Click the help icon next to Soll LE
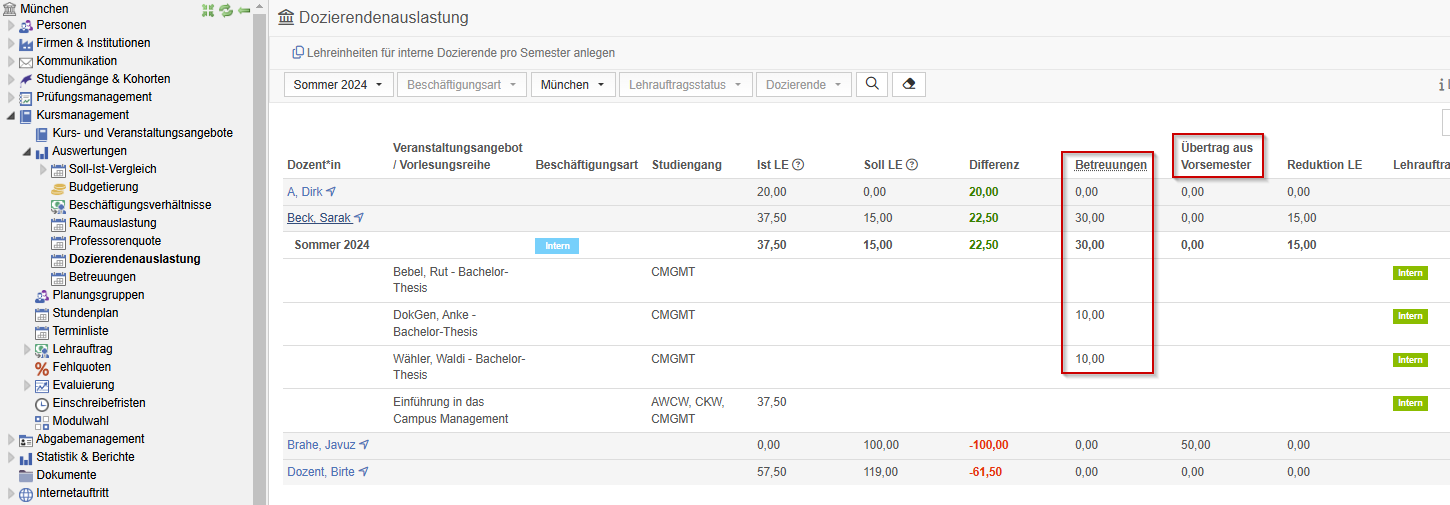This screenshot has height=505, width=1450. click(x=911, y=165)
